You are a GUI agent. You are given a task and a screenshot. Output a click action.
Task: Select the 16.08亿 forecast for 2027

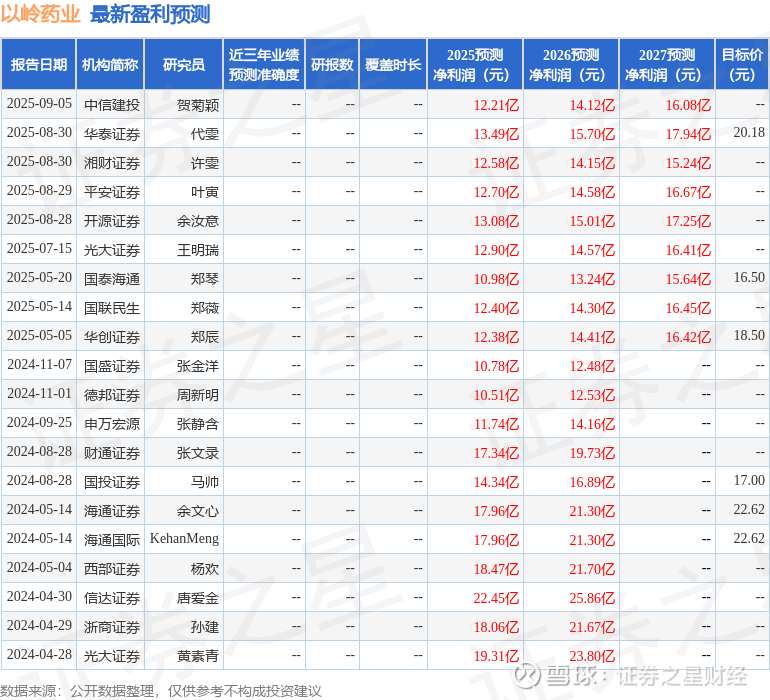click(688, 105)
